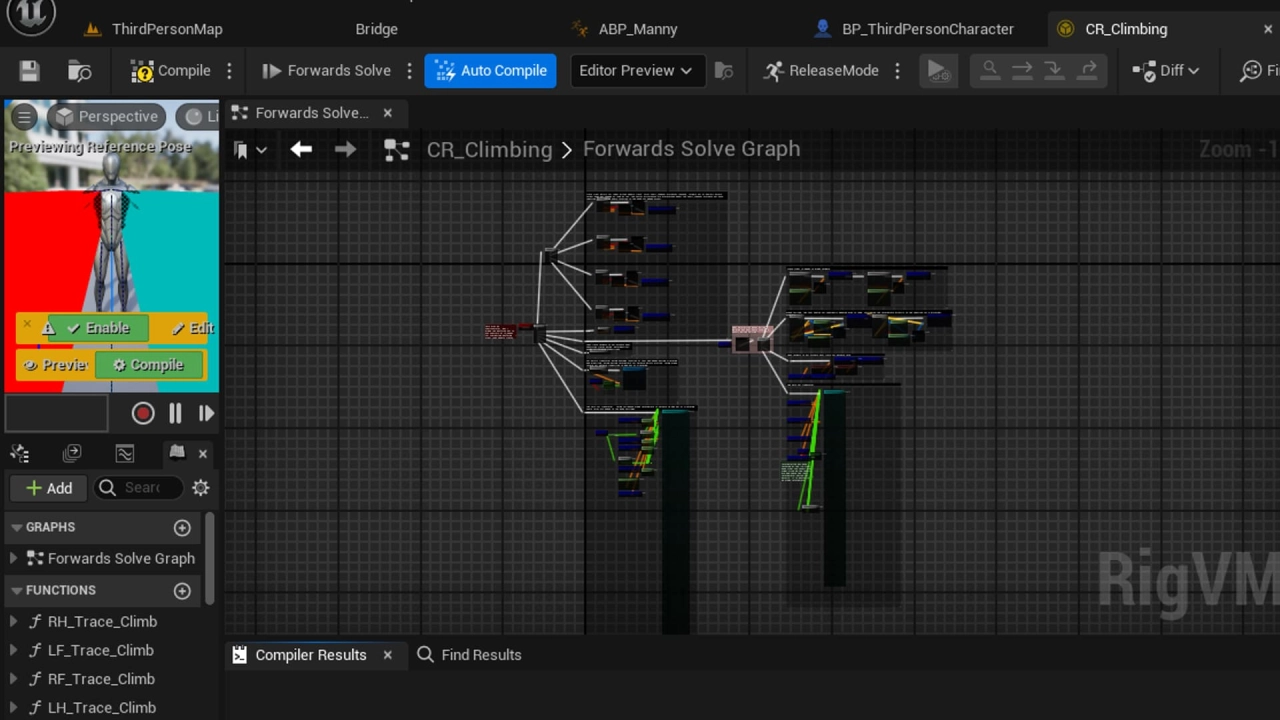The width and height of the screenshot is (1280, 720).
Task: Add new function with FUNCTIONS plus icon
Action: pos(182,590)
